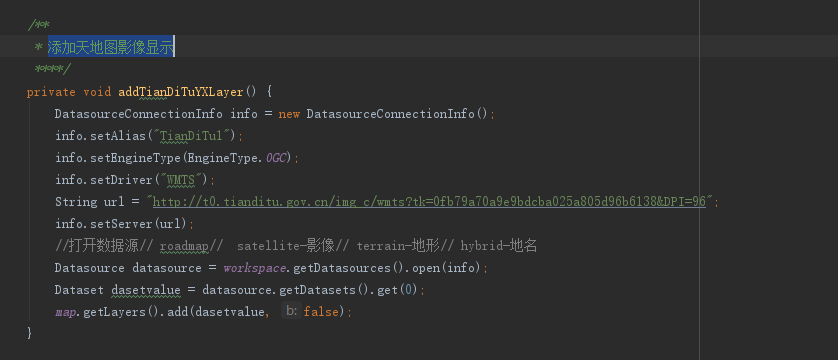Click the map field reference
The height and width of the screenshot is (360, 838).
[67, 312]
